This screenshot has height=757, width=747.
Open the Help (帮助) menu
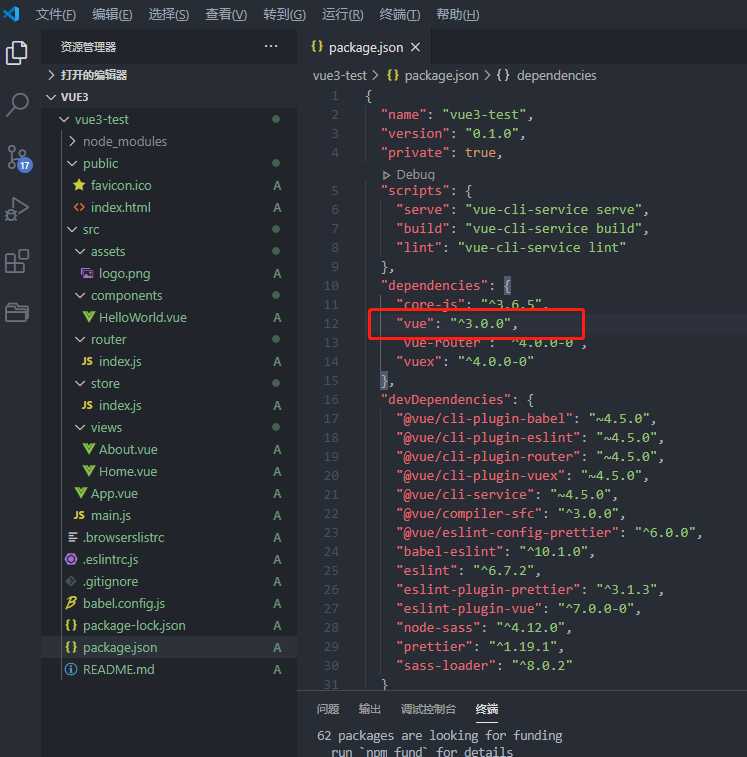457,14
